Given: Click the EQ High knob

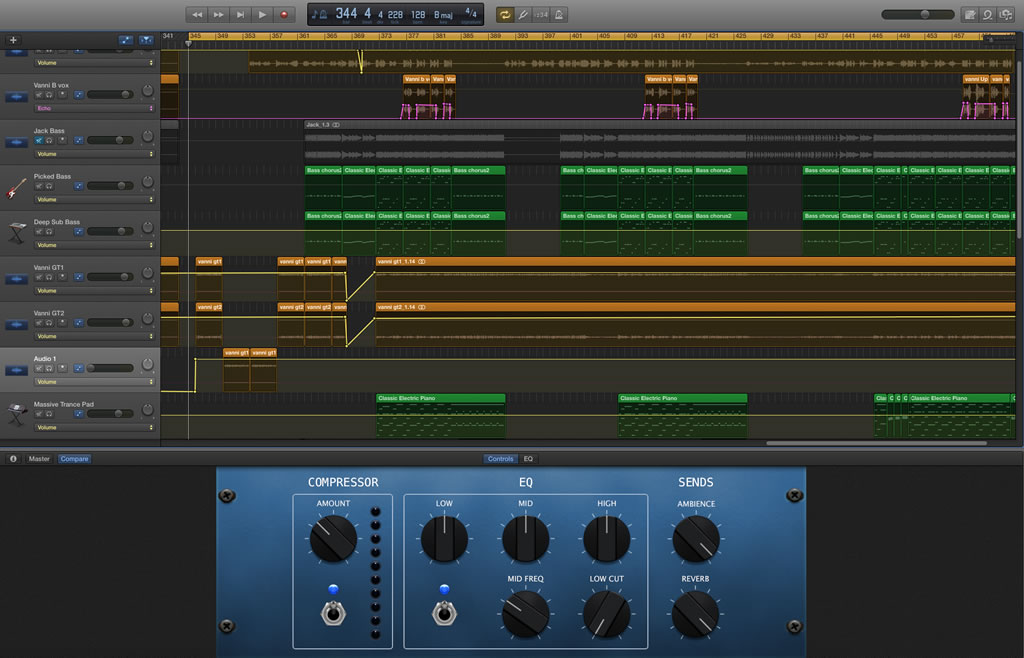Looking at the screenshot, I should coord(607,539).
